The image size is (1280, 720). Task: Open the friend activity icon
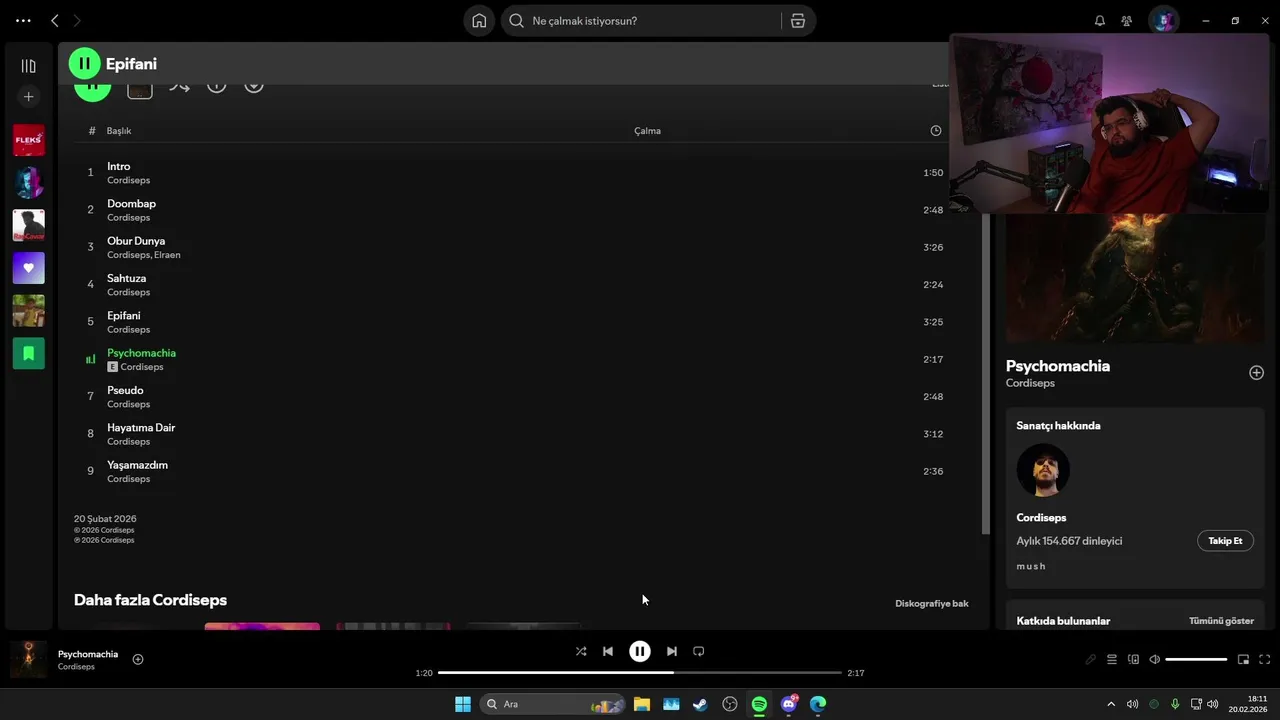[x=1127, y=21]
